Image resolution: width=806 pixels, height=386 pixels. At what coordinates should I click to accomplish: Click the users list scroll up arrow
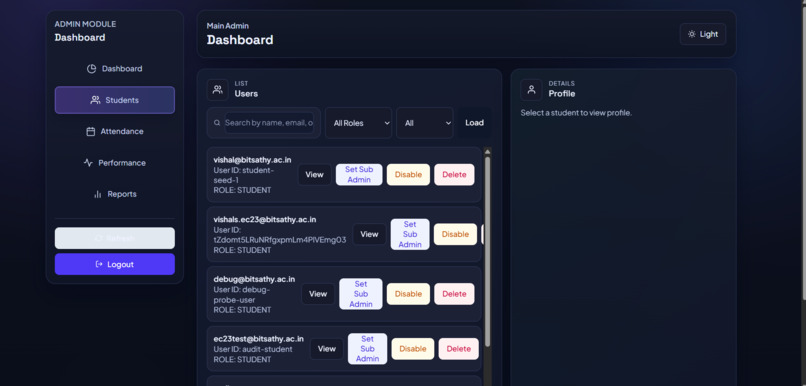pos(487,152)
